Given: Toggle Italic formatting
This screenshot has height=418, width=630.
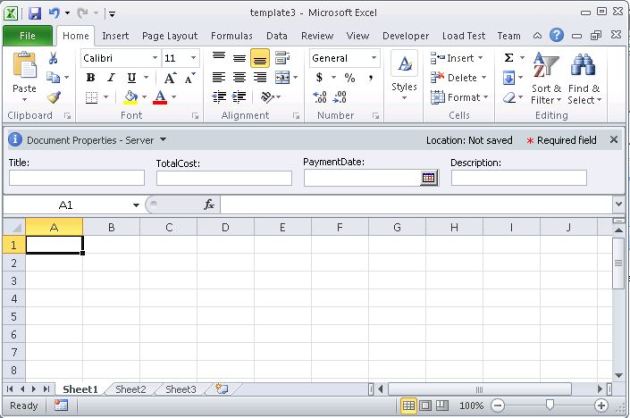Looking at the screenshot, I should coord(111,78).
